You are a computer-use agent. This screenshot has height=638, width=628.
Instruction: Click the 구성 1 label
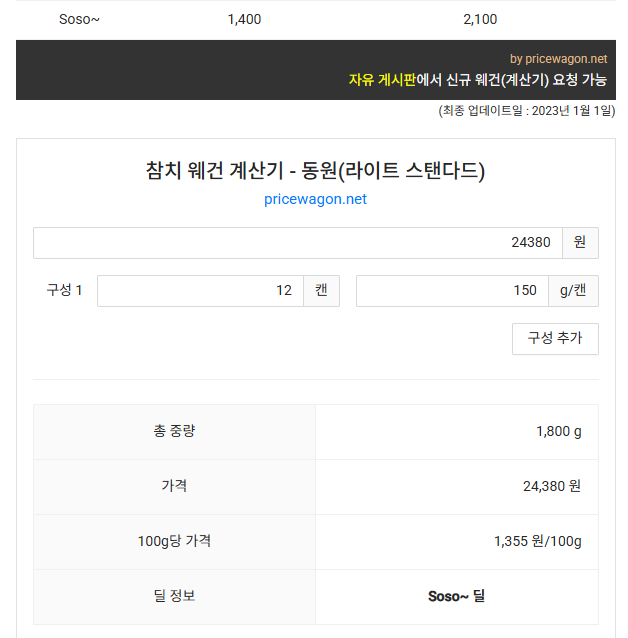(x=64, y=291)
